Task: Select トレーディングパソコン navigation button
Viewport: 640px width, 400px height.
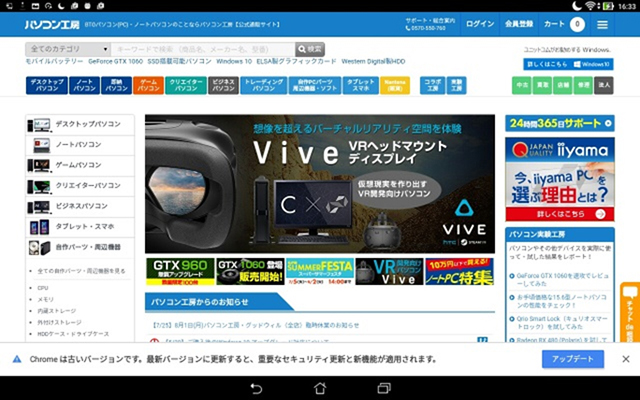Action: [x=264, y=85]
